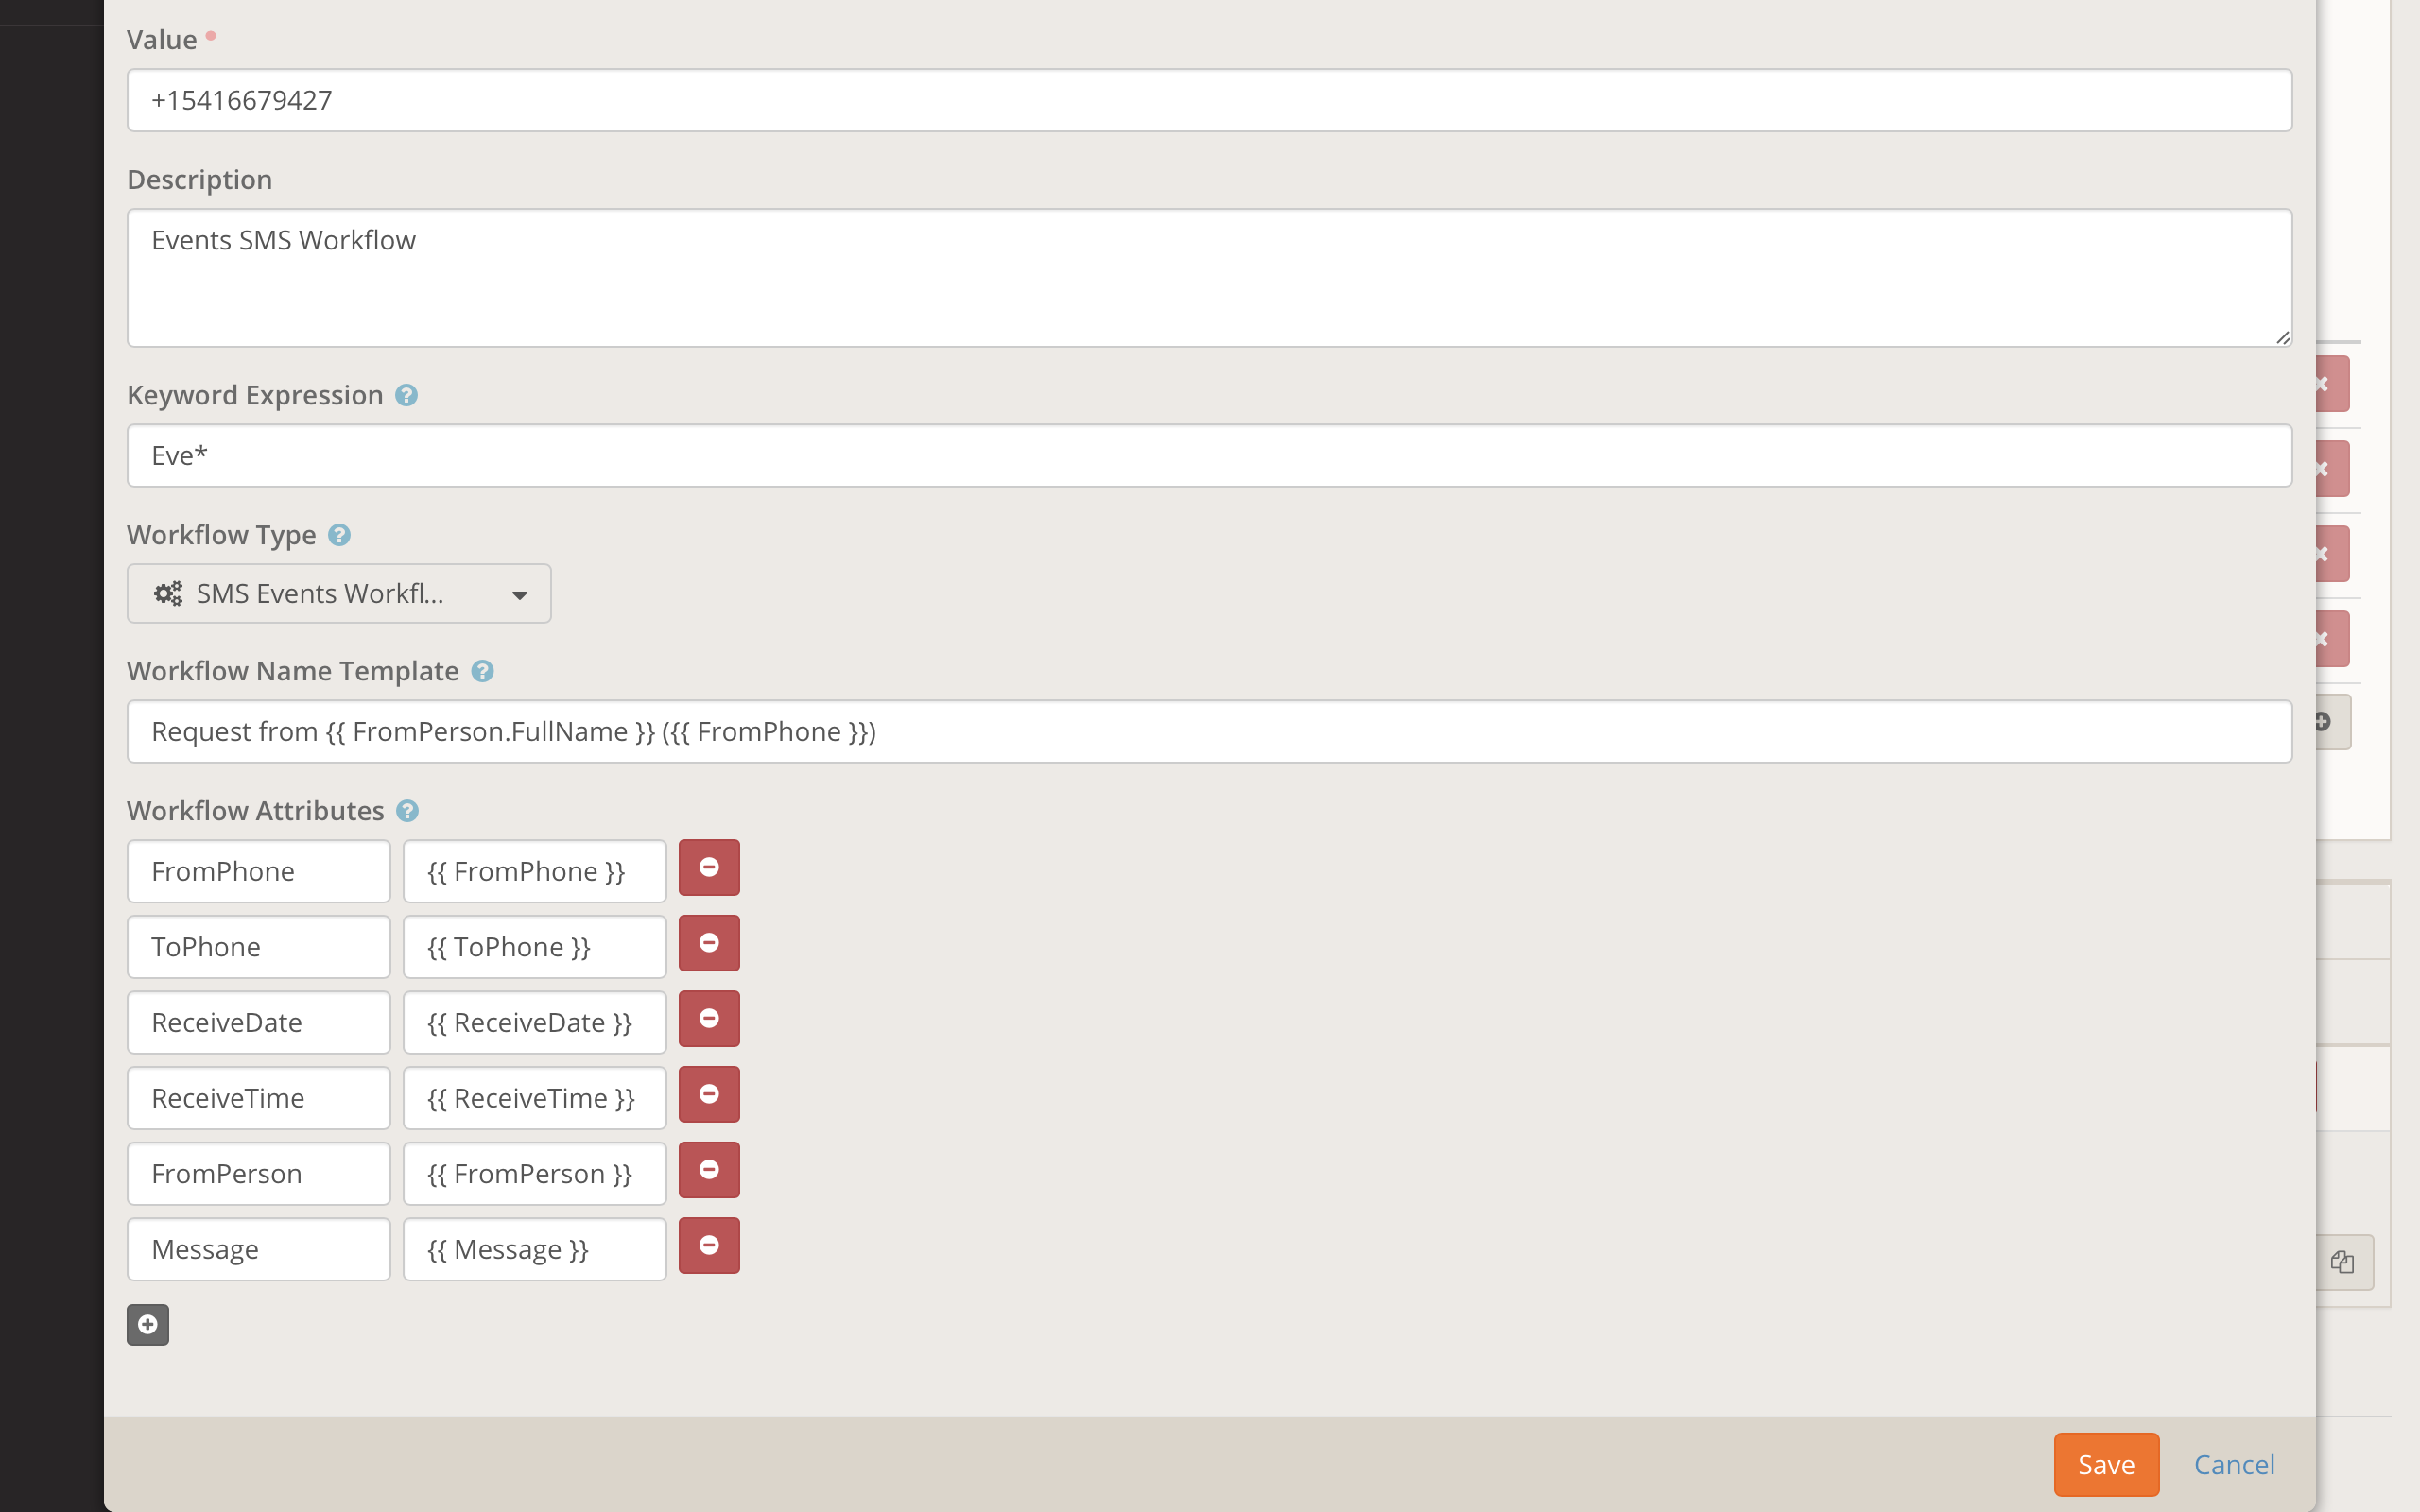
Task: Click the {{ FromPerson }} value field
Action: (534, 1173)
